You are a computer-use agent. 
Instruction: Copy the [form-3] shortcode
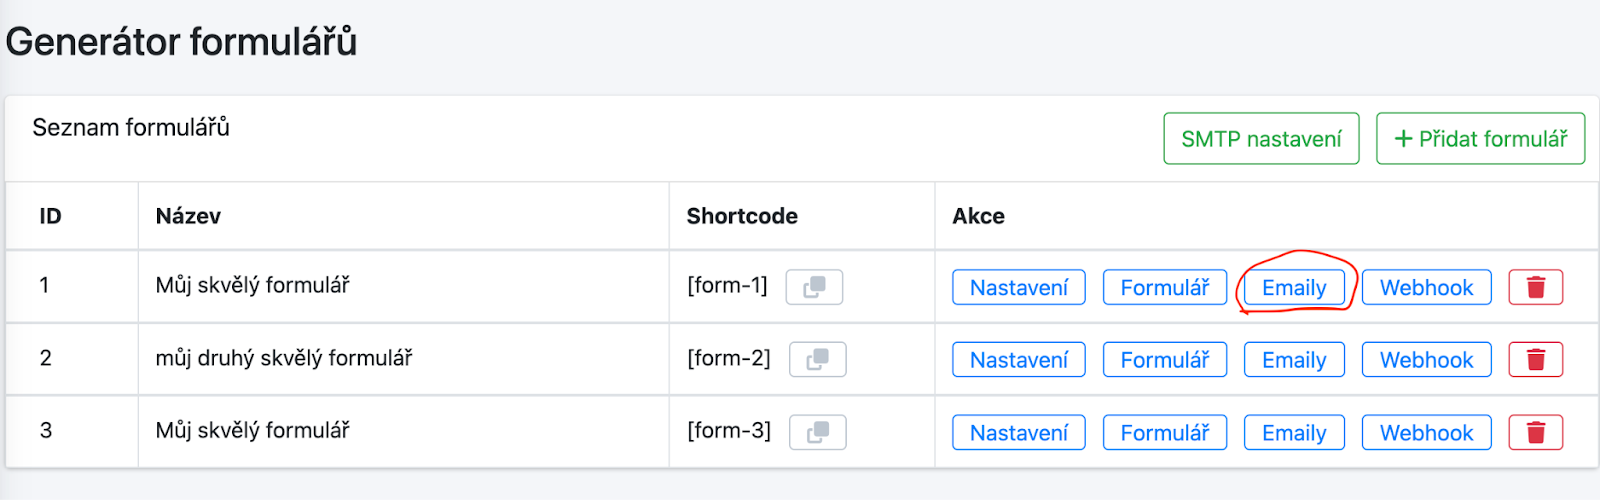pos(818,432)
